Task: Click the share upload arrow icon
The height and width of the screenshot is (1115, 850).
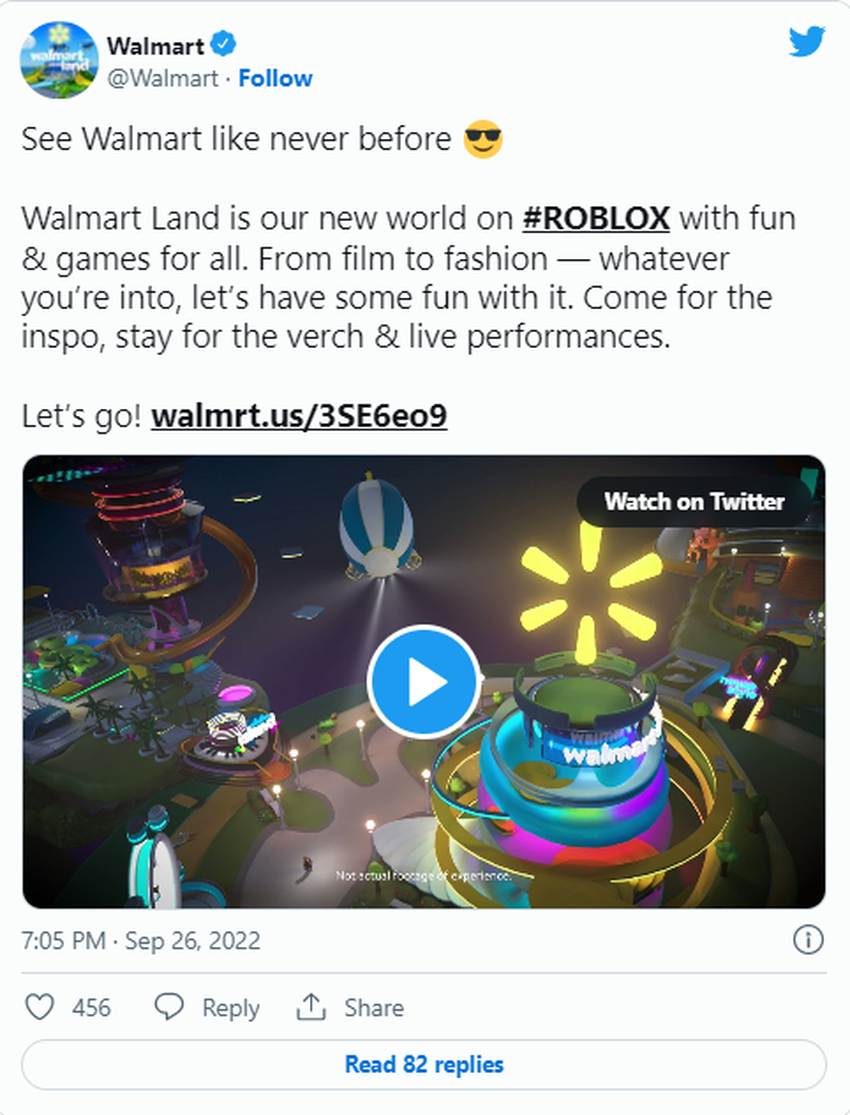Action: click(x=311, y=1006)
